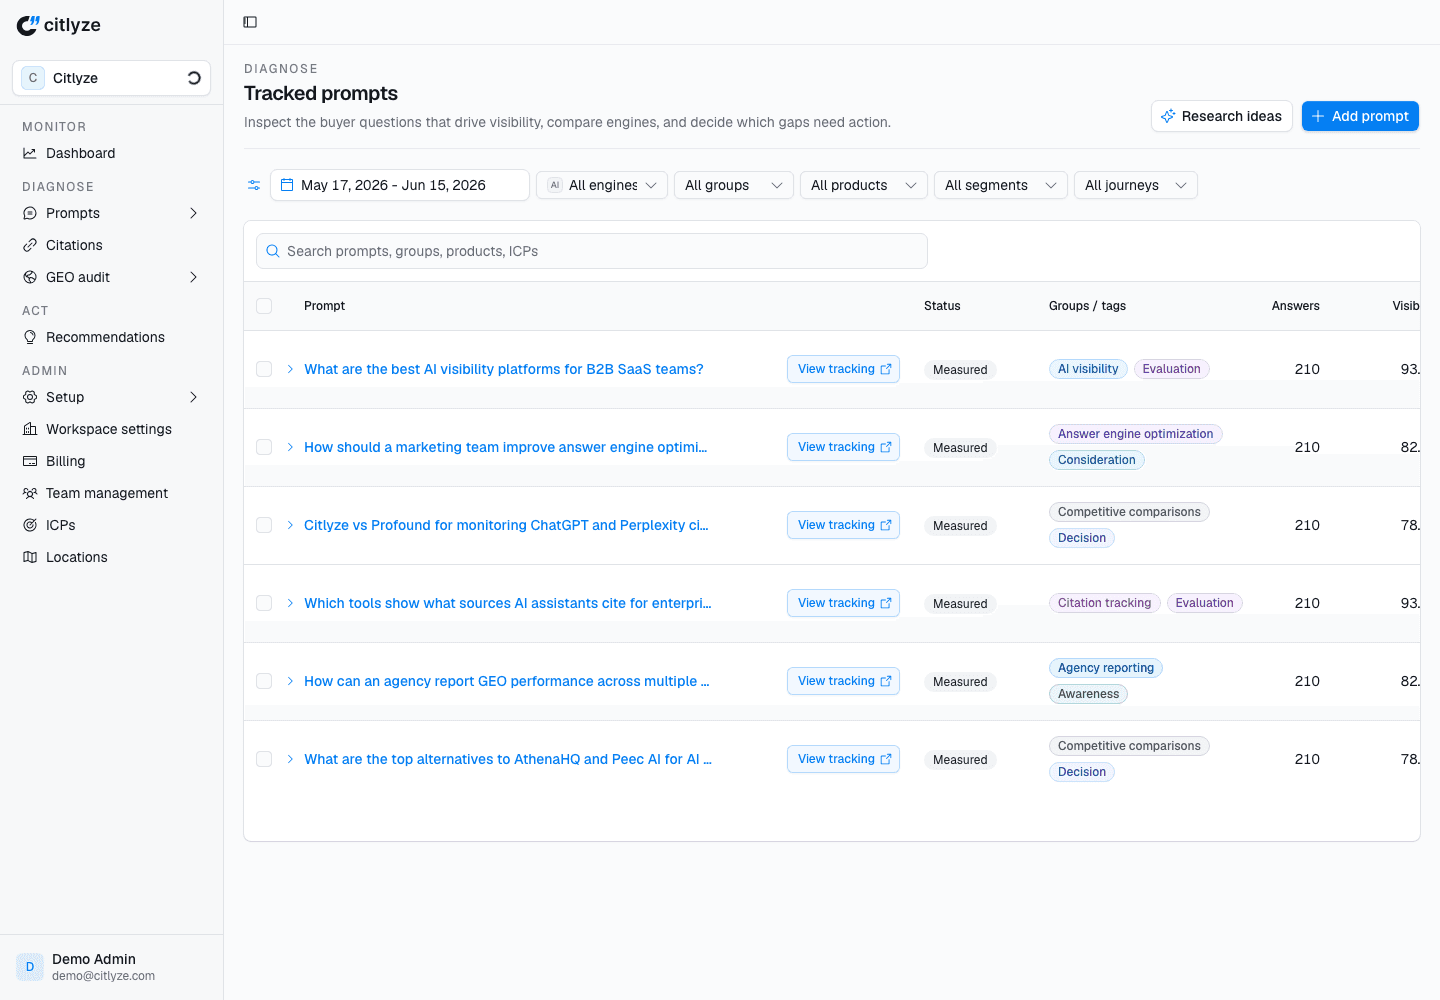Click the Locations map icon
Image resolution: width=1440 pixels, height=1000 pixels.
tap(30, 557)
